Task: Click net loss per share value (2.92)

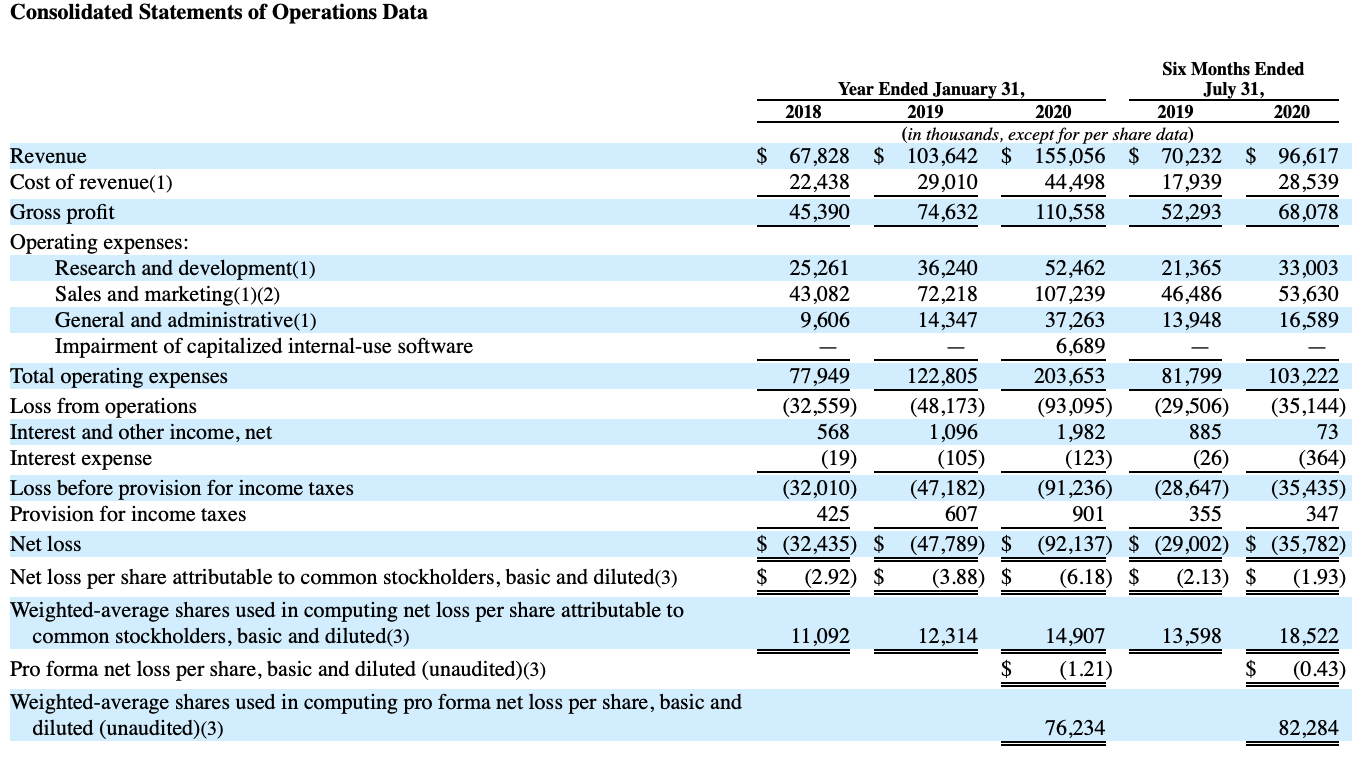Action: [x=830, y=577]
